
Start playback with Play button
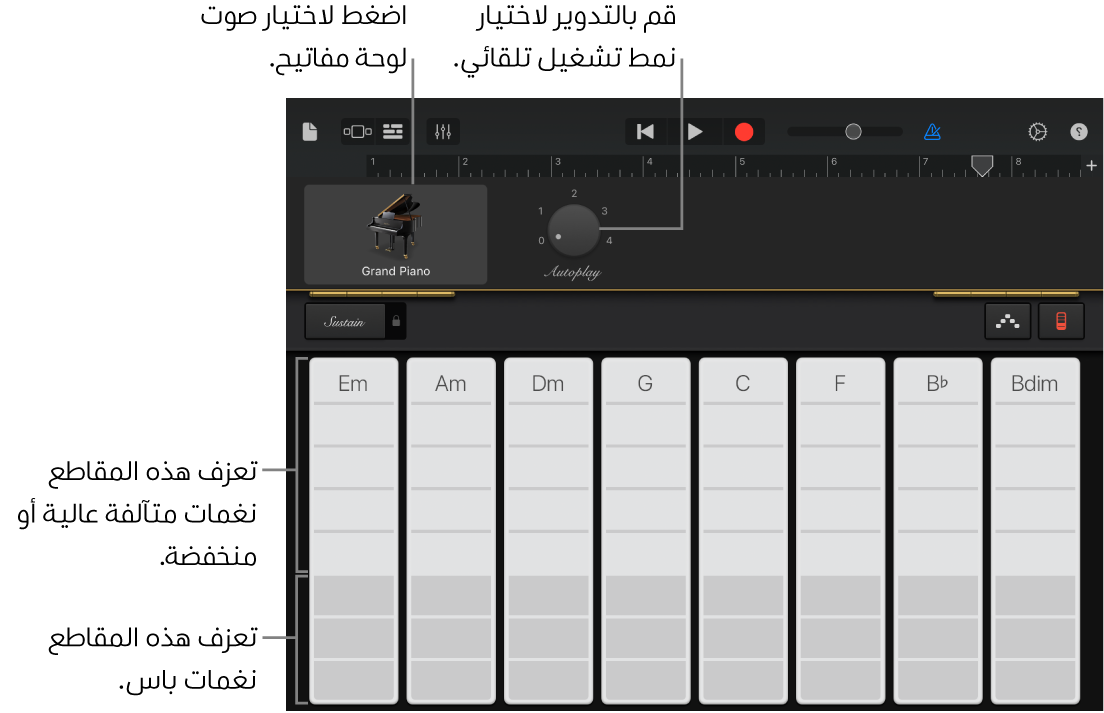694,132
